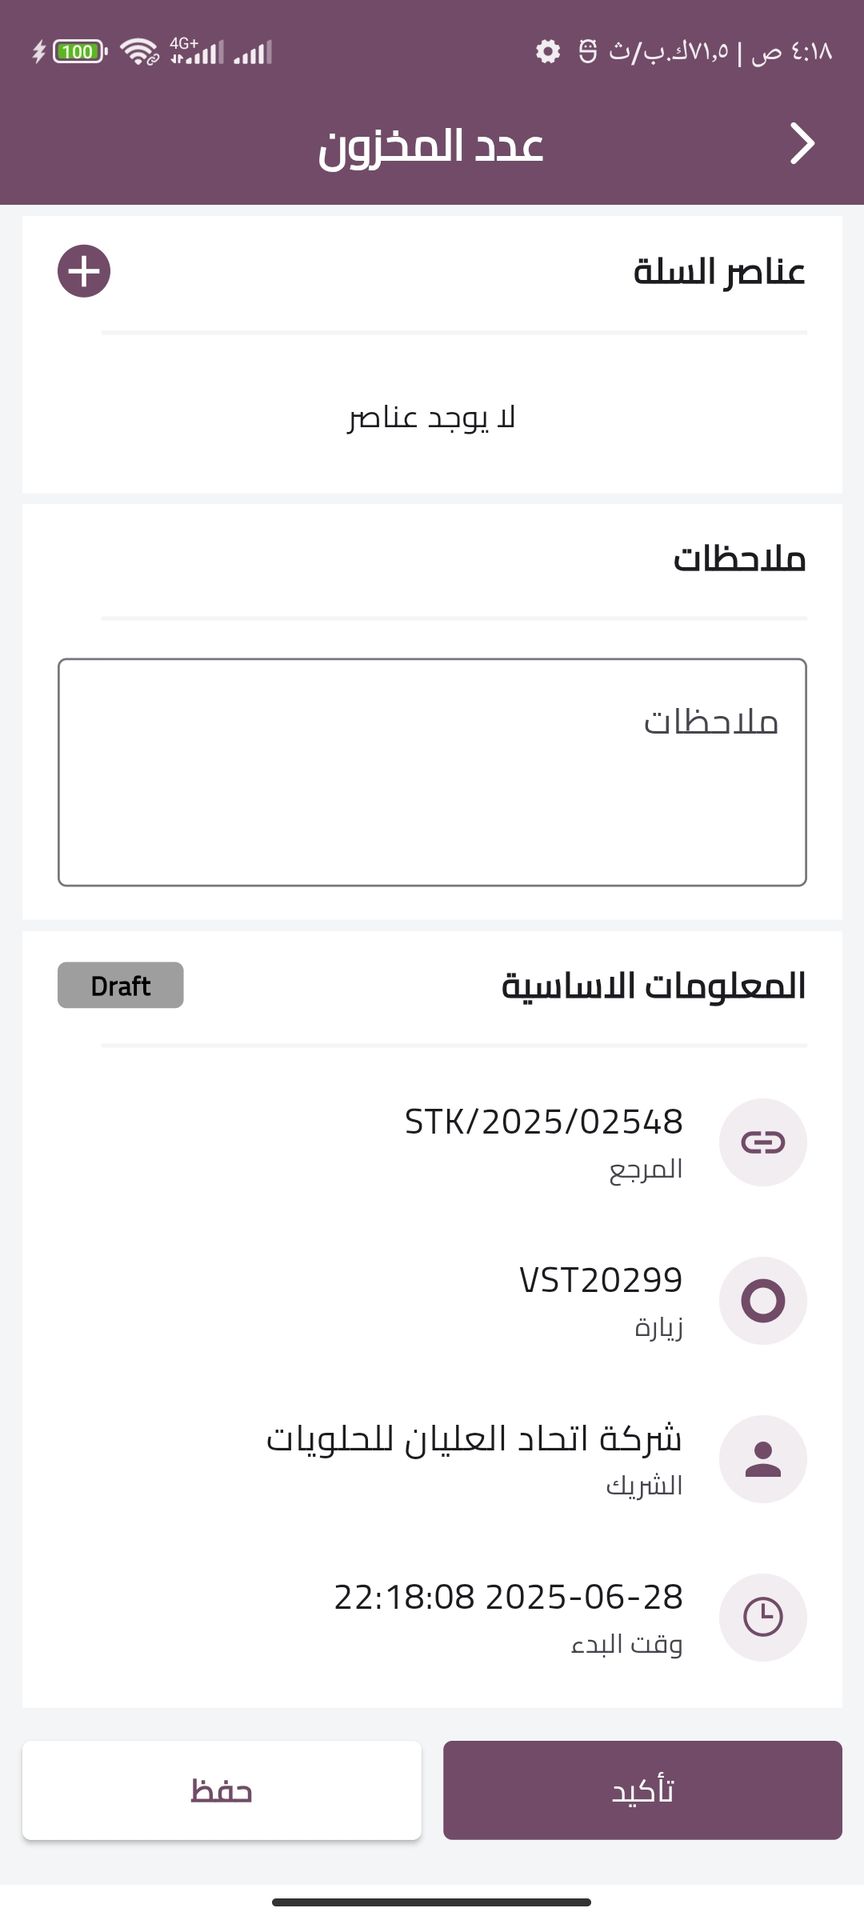Tap the battery indicator showing 100
The height and width of the screenshot is (1920, 864).
[79, 51]
